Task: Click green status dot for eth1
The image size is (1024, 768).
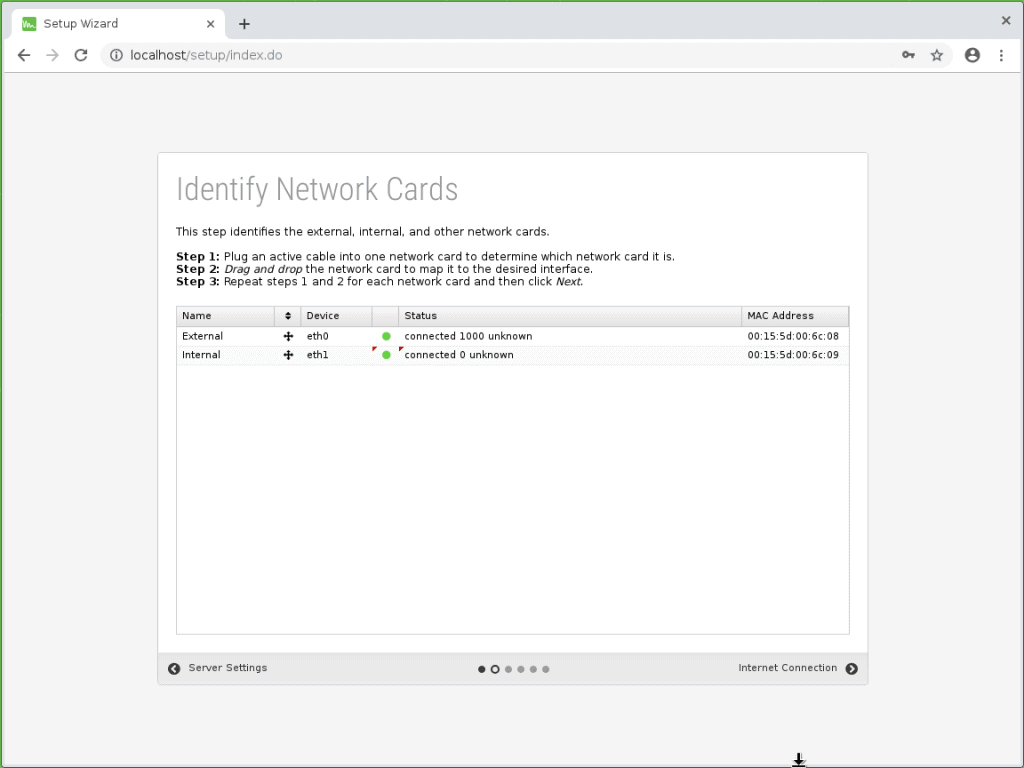Action: point(386,355)
